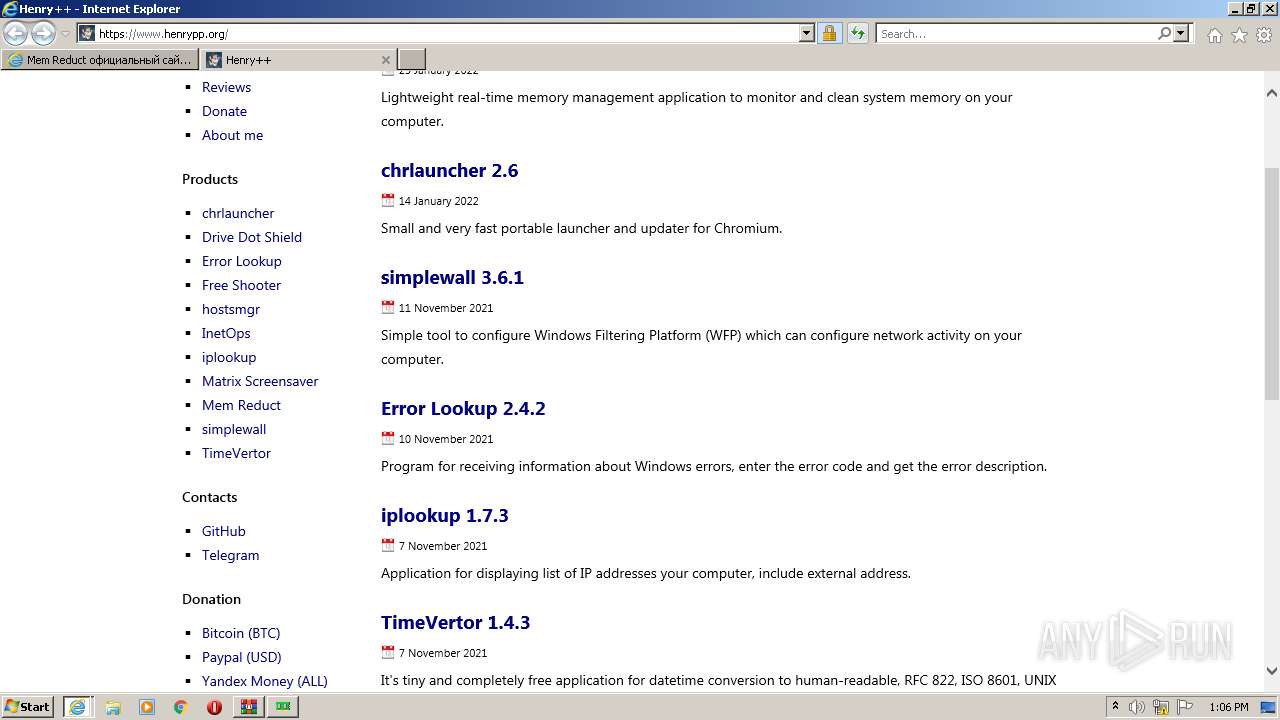Viewport: 1280px width, 720px height.
Task: Click the calendar icon beside 14 January 2022
Action: [x=388, y=200]
